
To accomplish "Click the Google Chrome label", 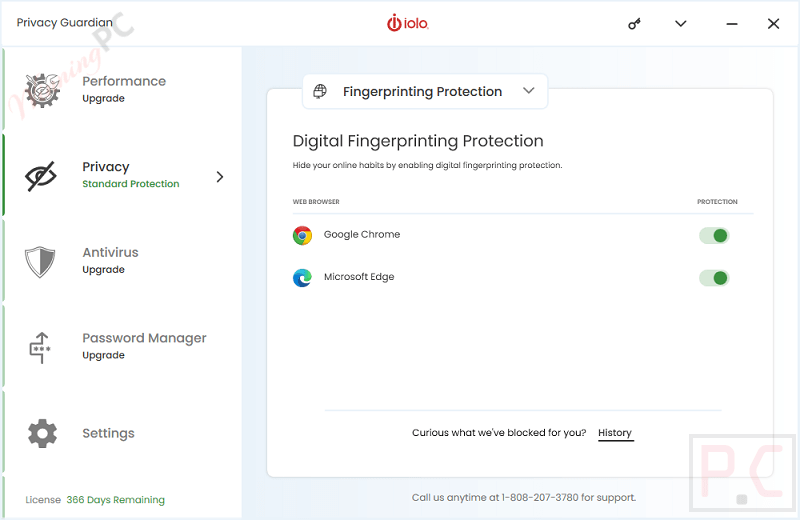I will 362,234.
